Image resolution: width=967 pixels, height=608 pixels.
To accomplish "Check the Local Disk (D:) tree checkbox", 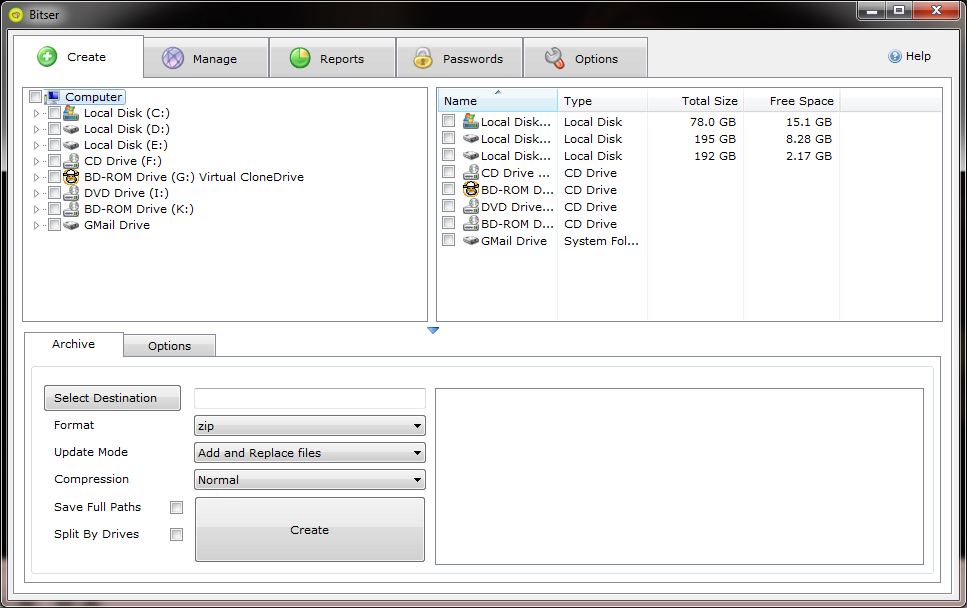I will point(54,129).
